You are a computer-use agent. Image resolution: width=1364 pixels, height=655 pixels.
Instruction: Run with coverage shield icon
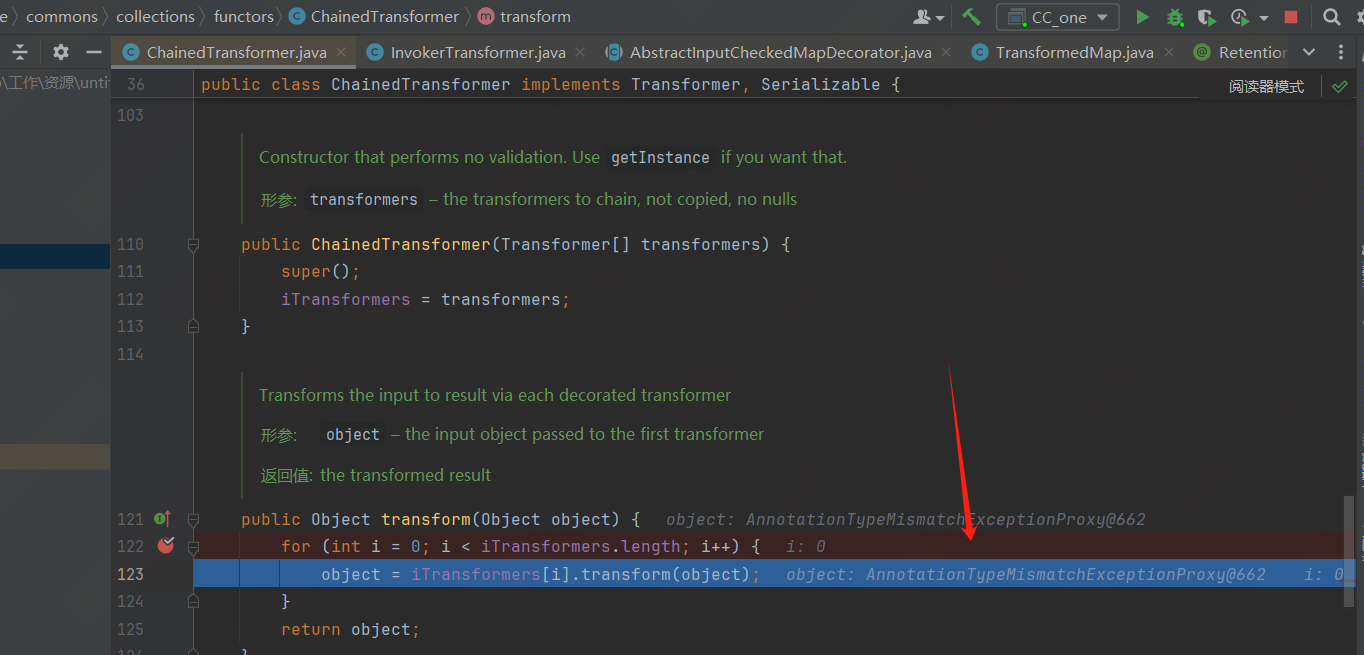click(x=1207, y=17)
